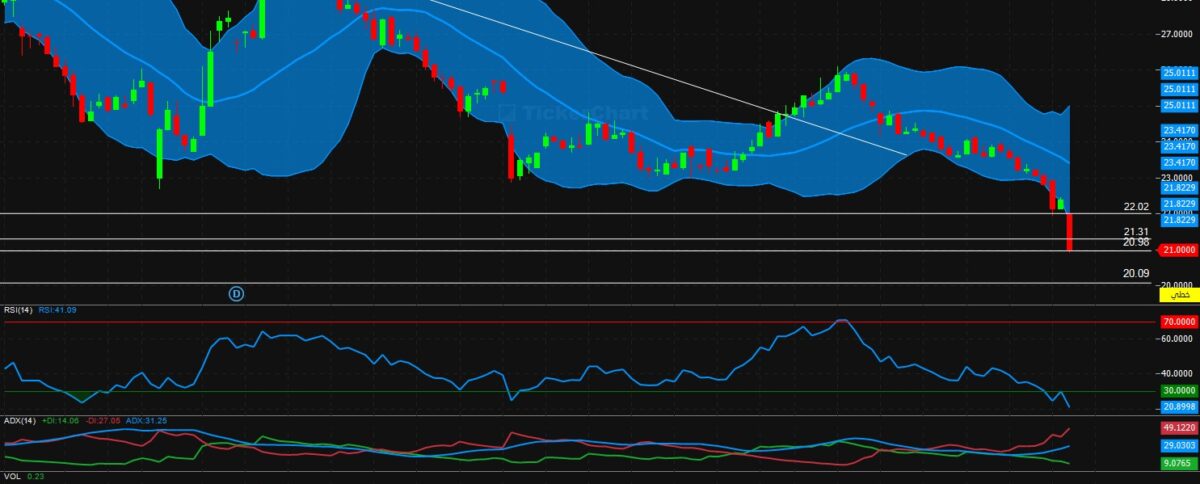Click the blue 29.0303 ADX value tag
1200x484 pixels.
click(1179, 444)
